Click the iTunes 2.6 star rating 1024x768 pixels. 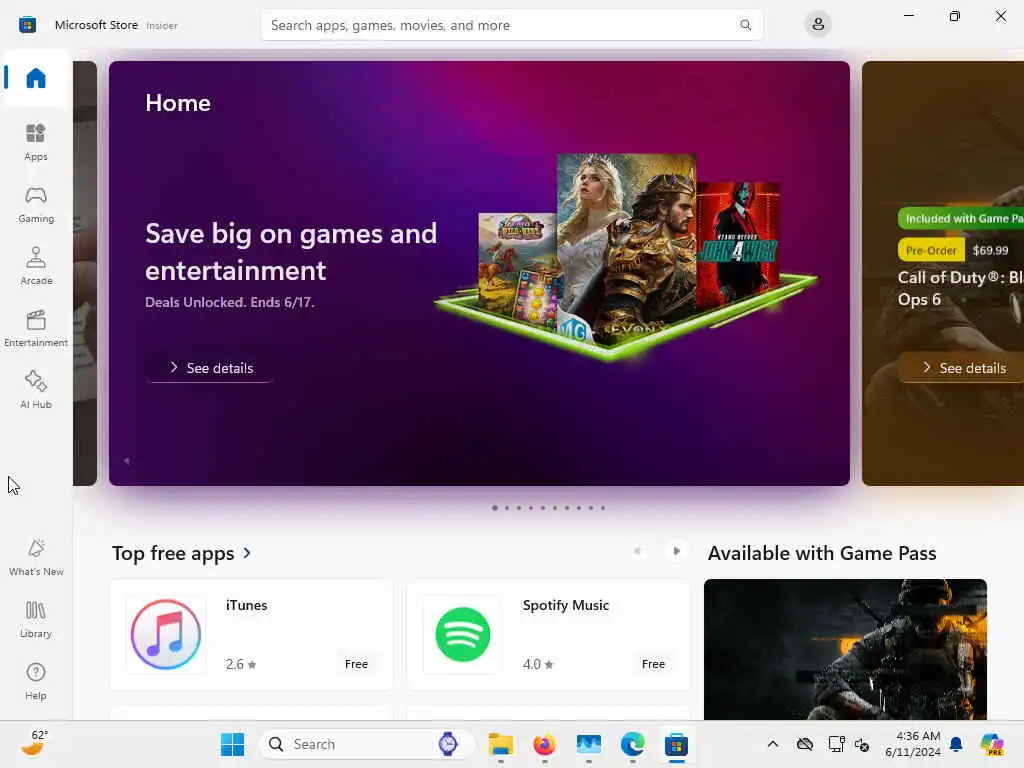tap(241, 664)
